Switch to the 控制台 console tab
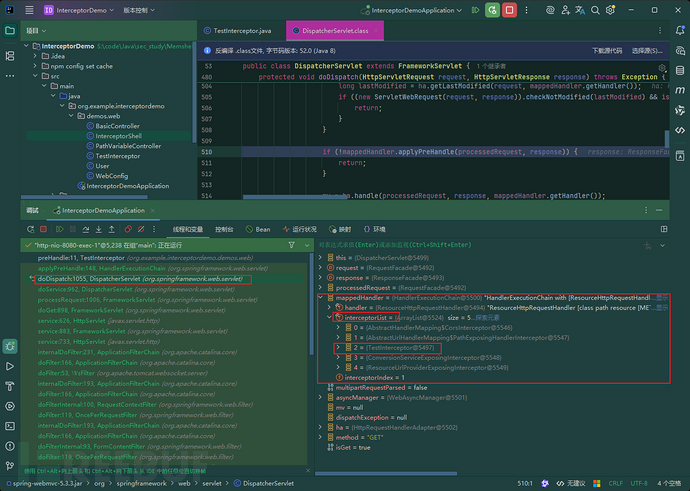 tap(225, 229)
